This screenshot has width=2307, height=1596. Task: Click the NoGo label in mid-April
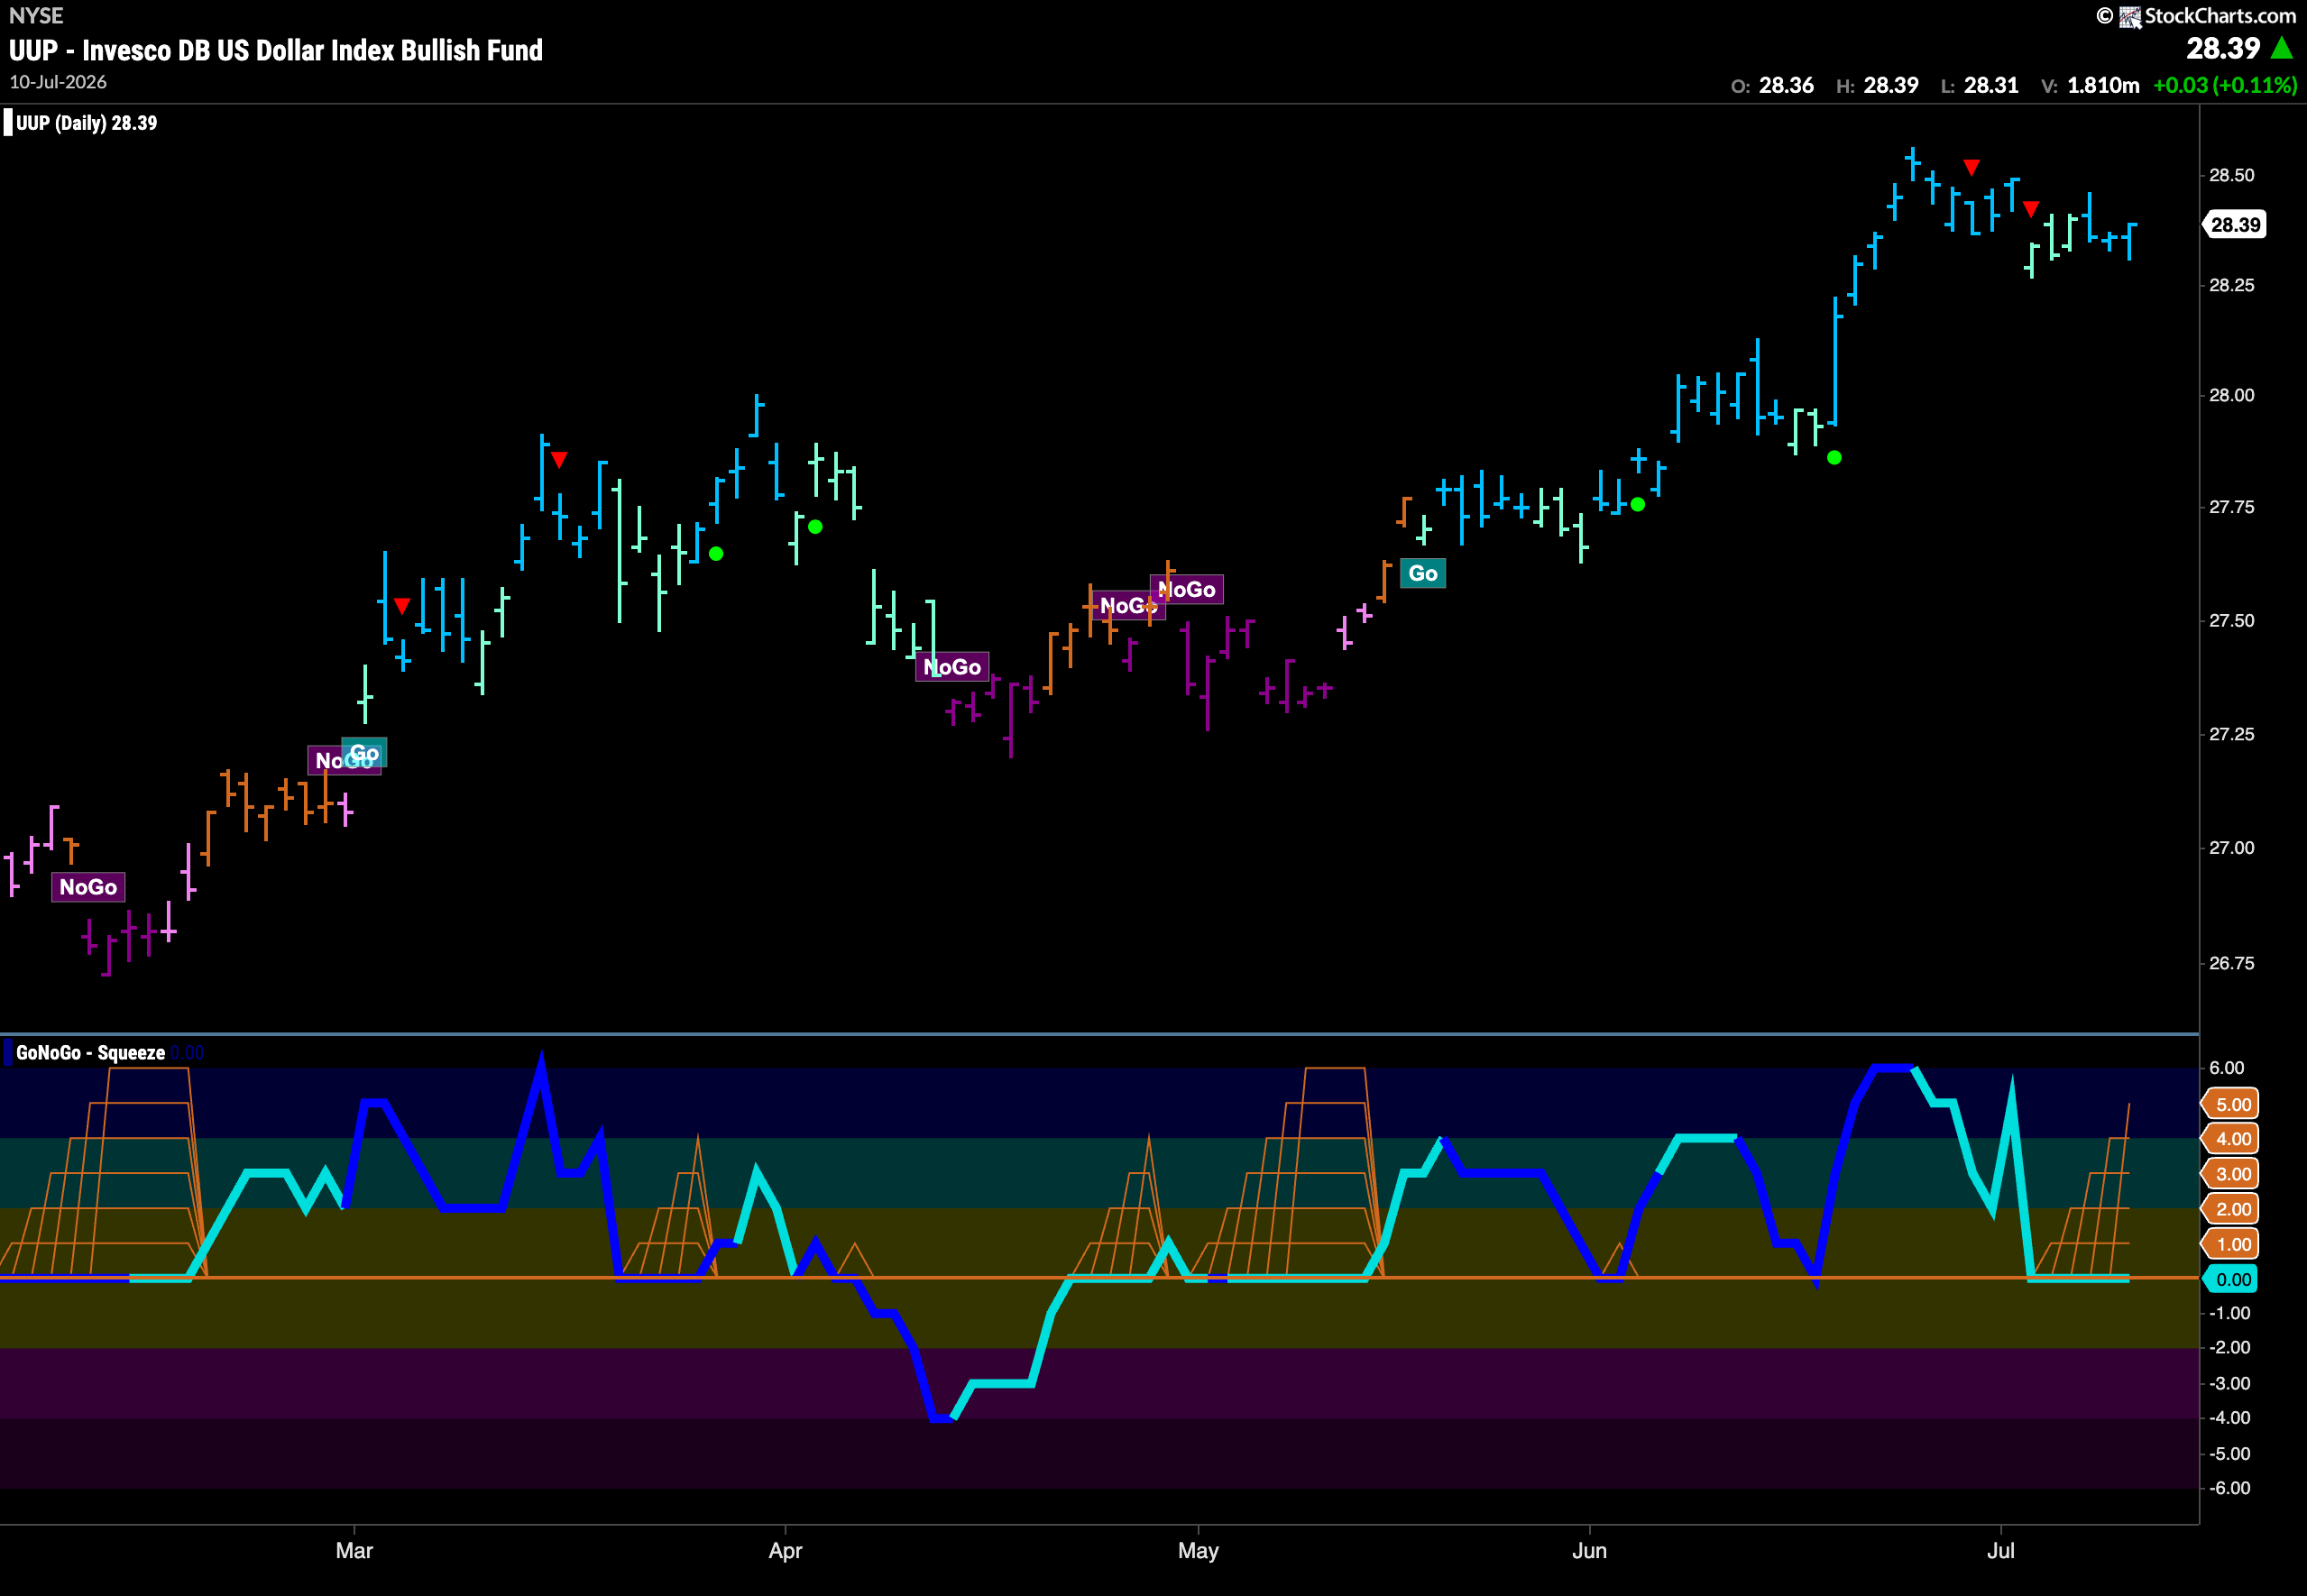(x=953, y=667)
